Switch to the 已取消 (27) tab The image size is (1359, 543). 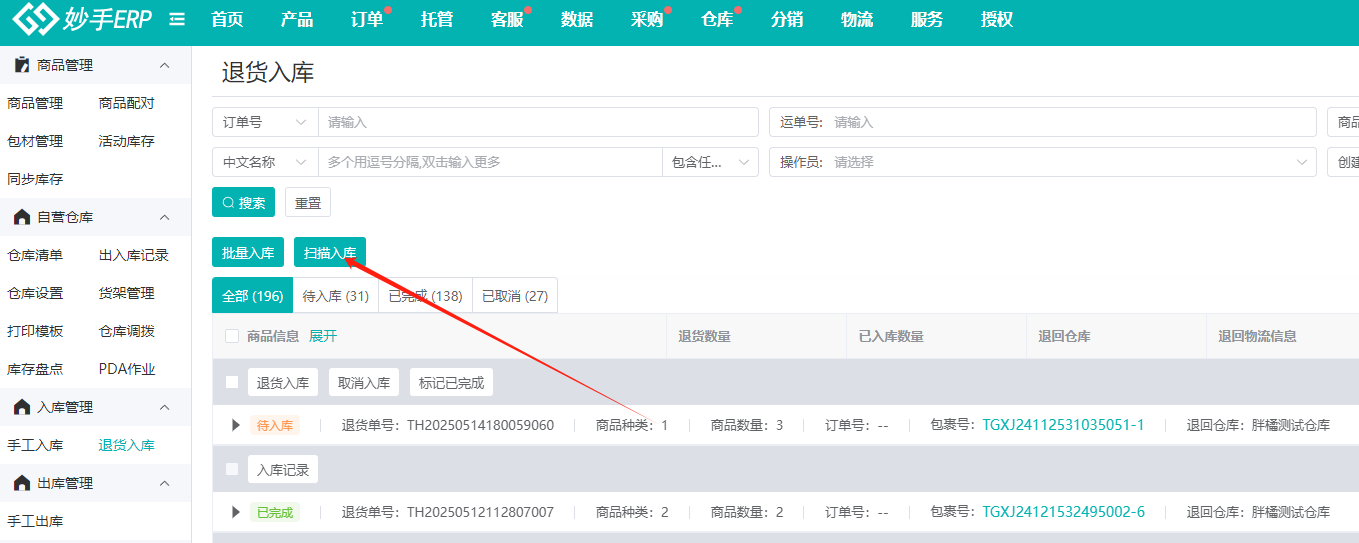coord(515,296)
